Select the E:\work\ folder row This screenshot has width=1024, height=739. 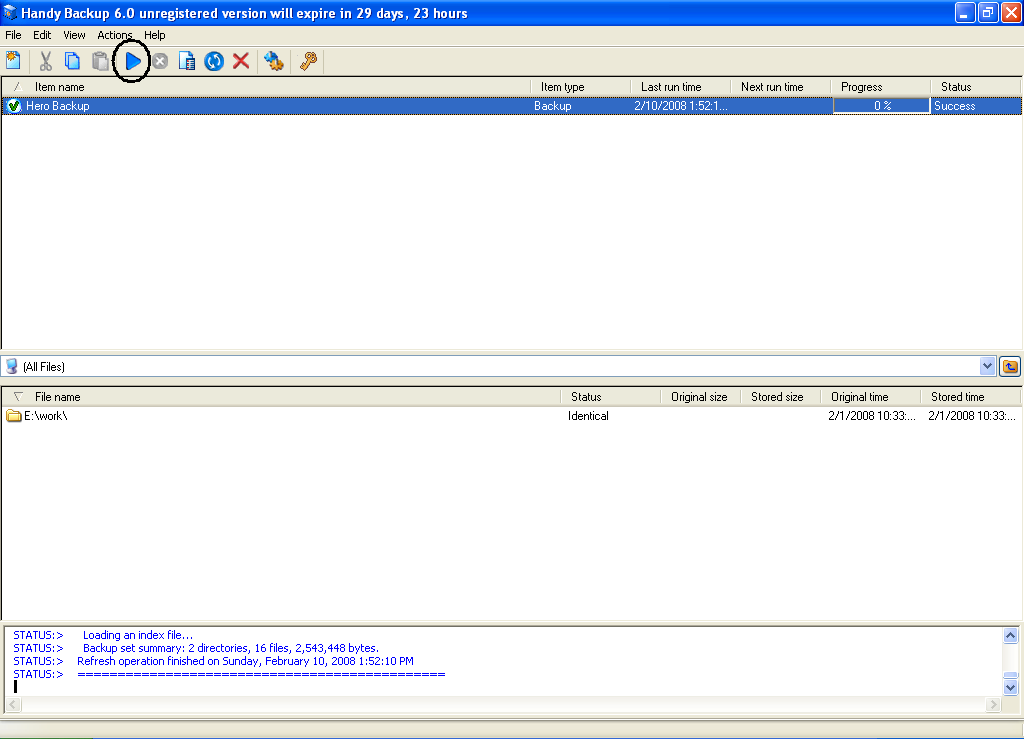46,416
